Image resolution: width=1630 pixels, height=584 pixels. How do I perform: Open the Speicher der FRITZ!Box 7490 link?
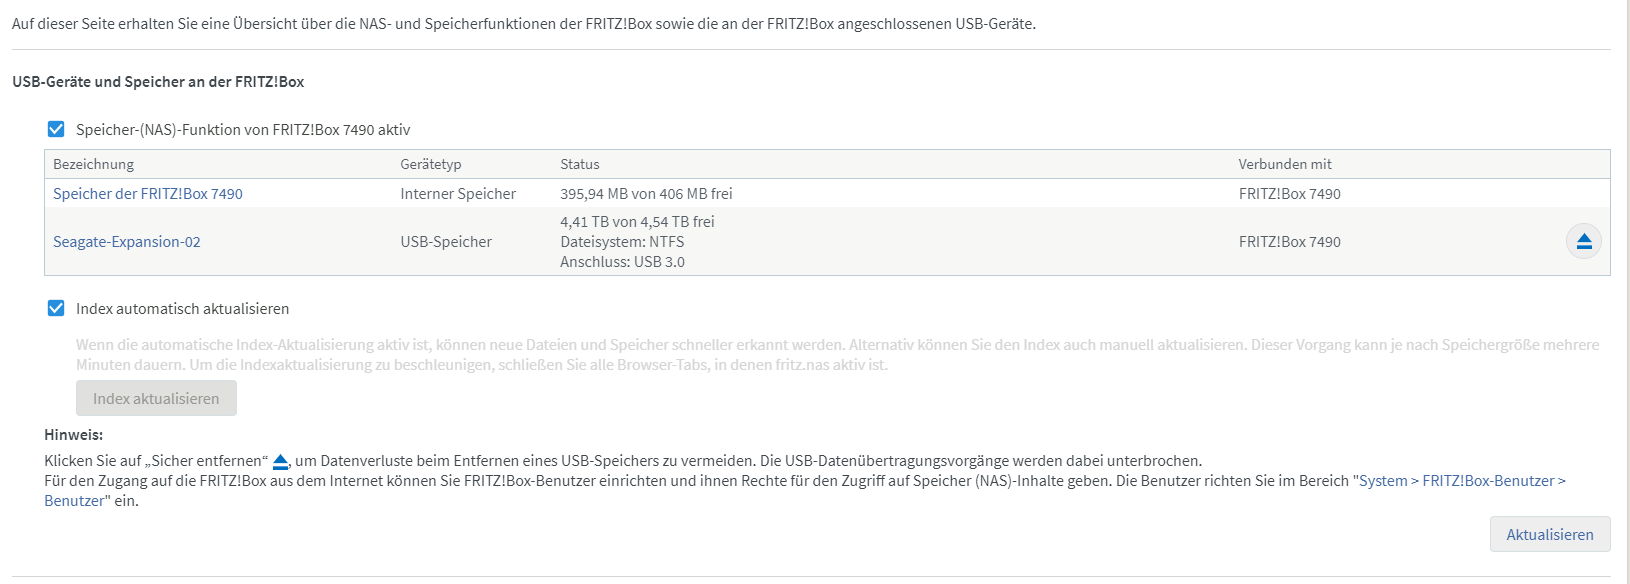coord(148,194)
